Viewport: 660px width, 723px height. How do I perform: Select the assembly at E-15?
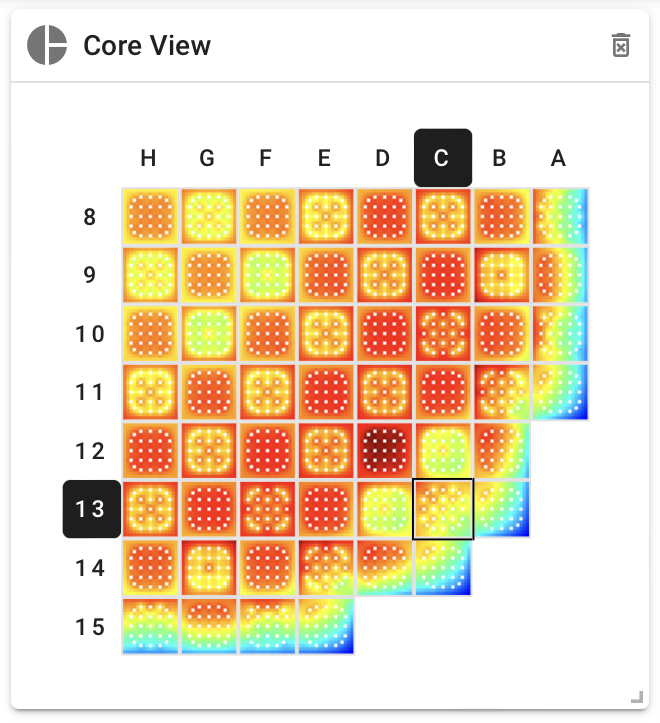326,626
